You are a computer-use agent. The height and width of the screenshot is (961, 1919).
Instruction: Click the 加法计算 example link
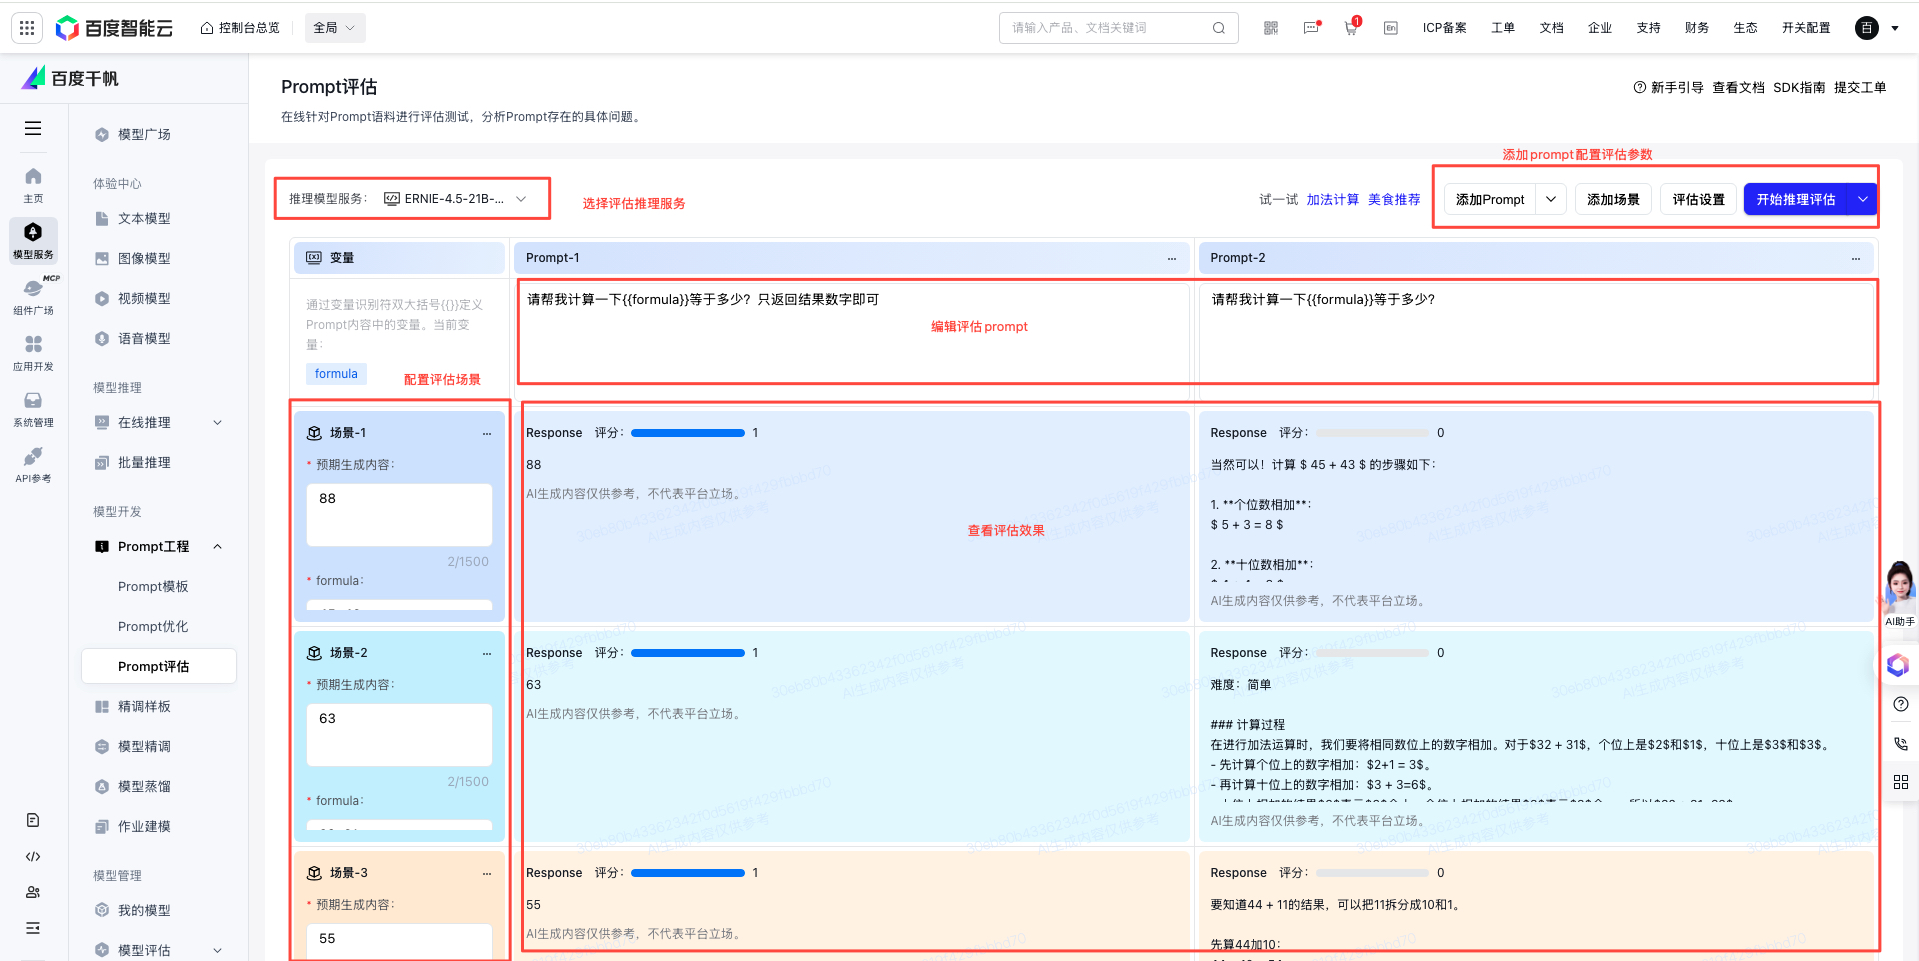tap(1332, 200)
